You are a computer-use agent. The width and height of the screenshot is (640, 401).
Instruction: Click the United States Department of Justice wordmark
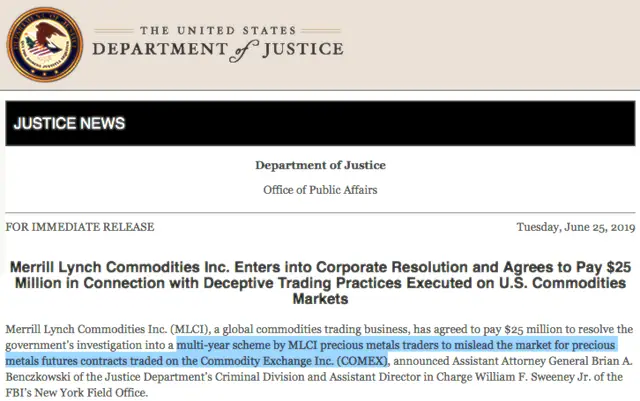click(218, 44)
